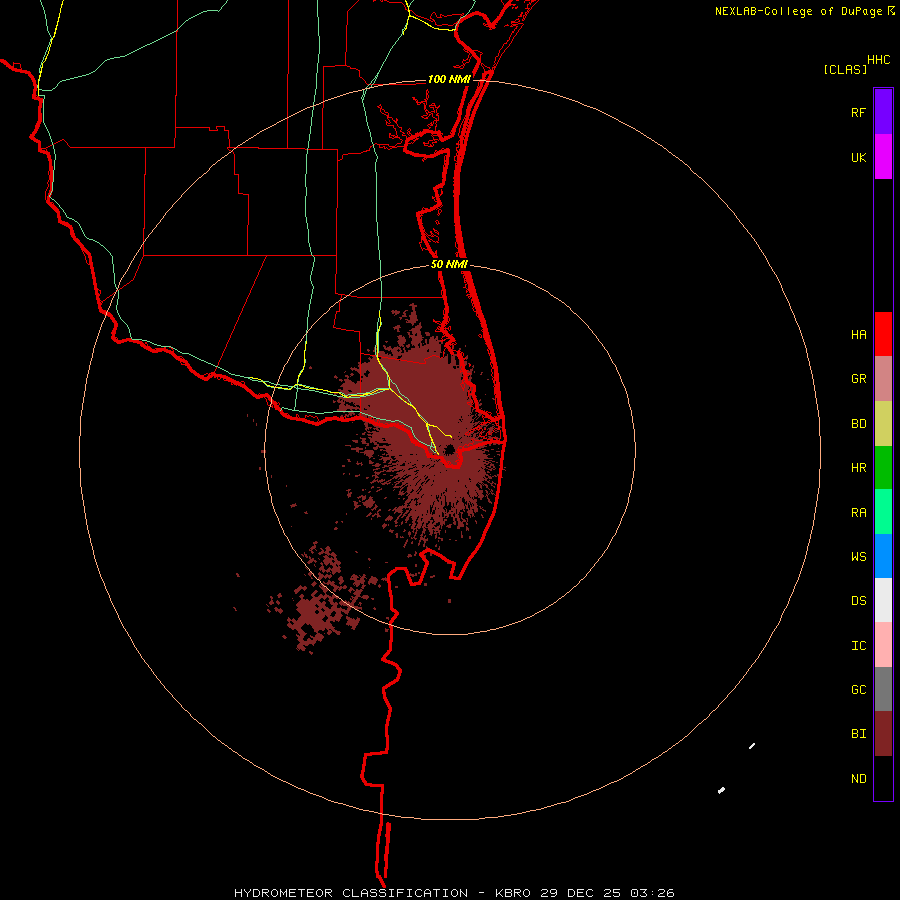This screenshot has width=900, height=900.
Task: Click the 'BD' legend label
Action: click(x=858, y=424)
